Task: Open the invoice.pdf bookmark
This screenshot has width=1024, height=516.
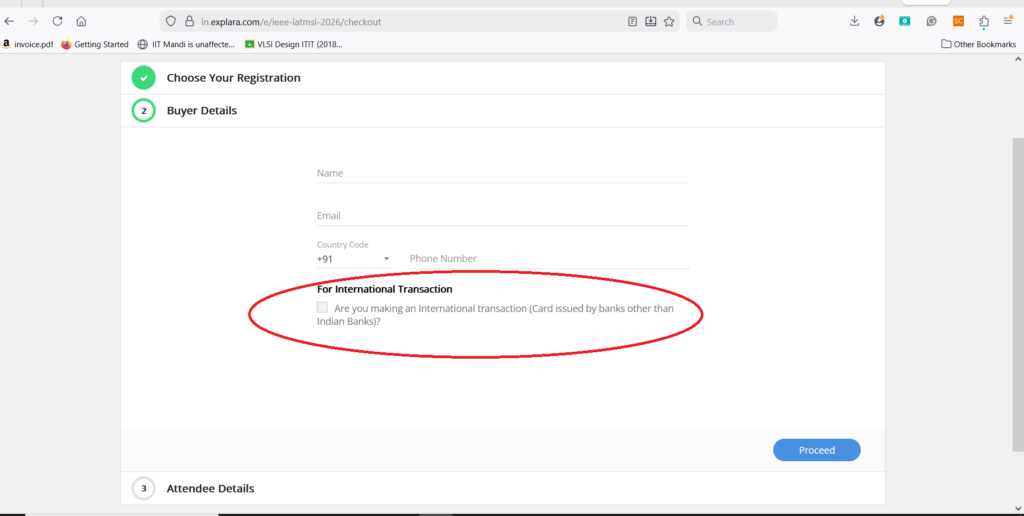Action: (x=28, y=44)
